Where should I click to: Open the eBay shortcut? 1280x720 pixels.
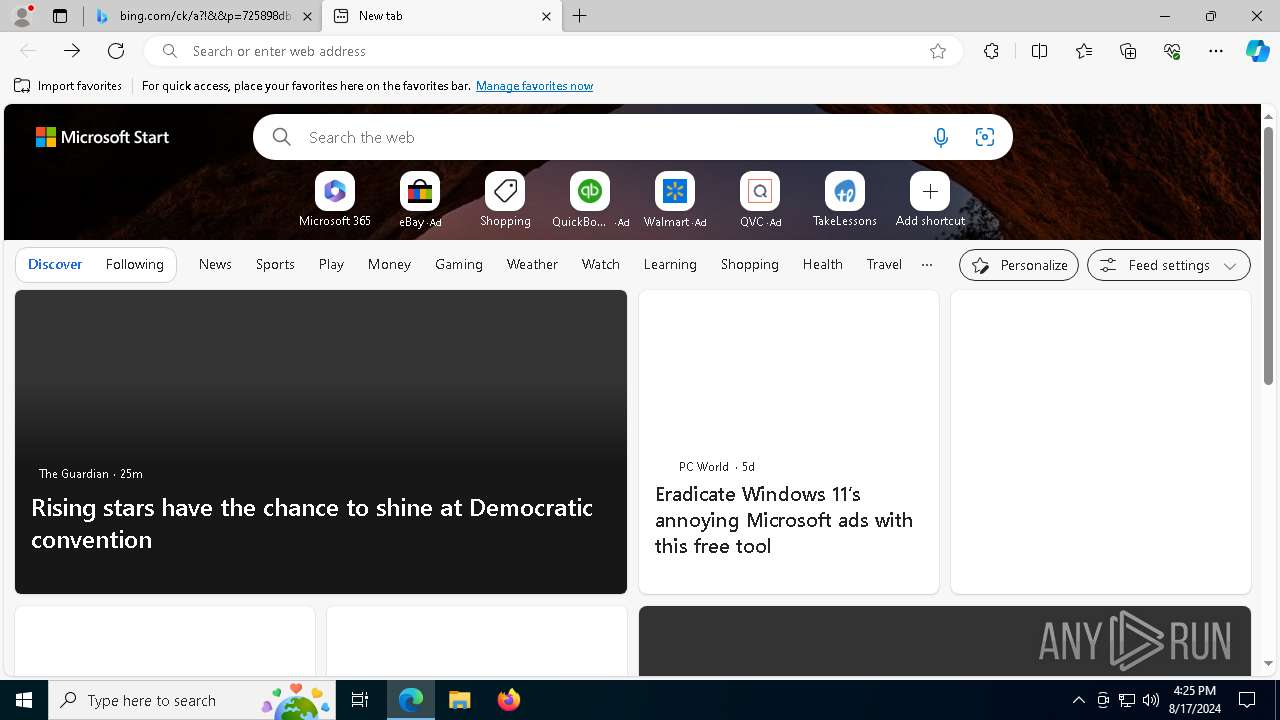click(420, 200)
